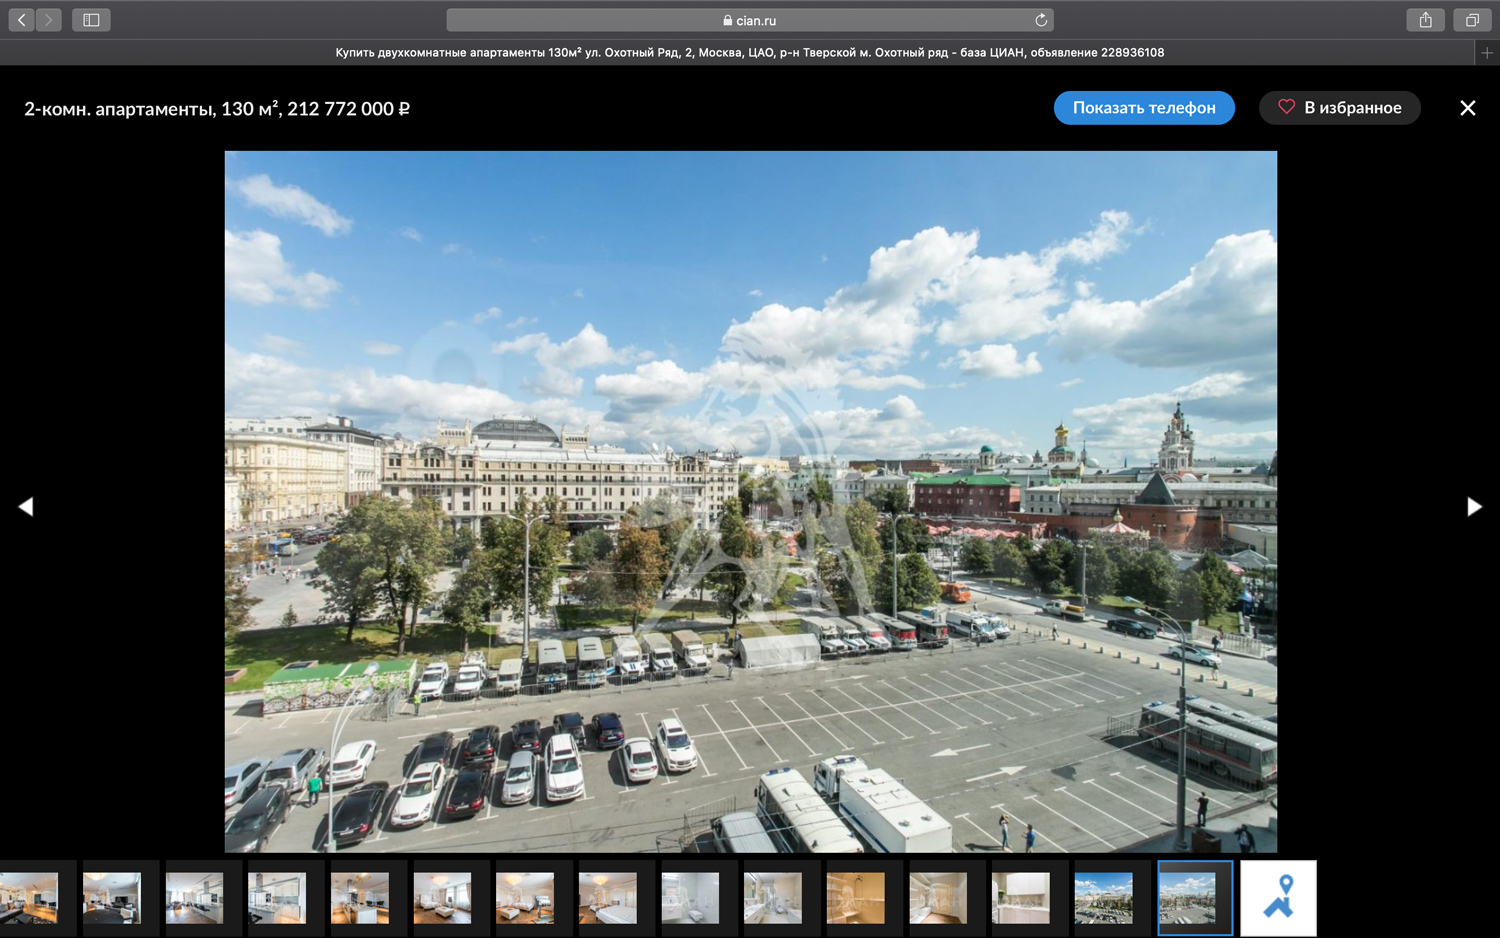The image size is (1500, 938).
Task: Toggle the Safari sidebar
Action: (91, 20)
